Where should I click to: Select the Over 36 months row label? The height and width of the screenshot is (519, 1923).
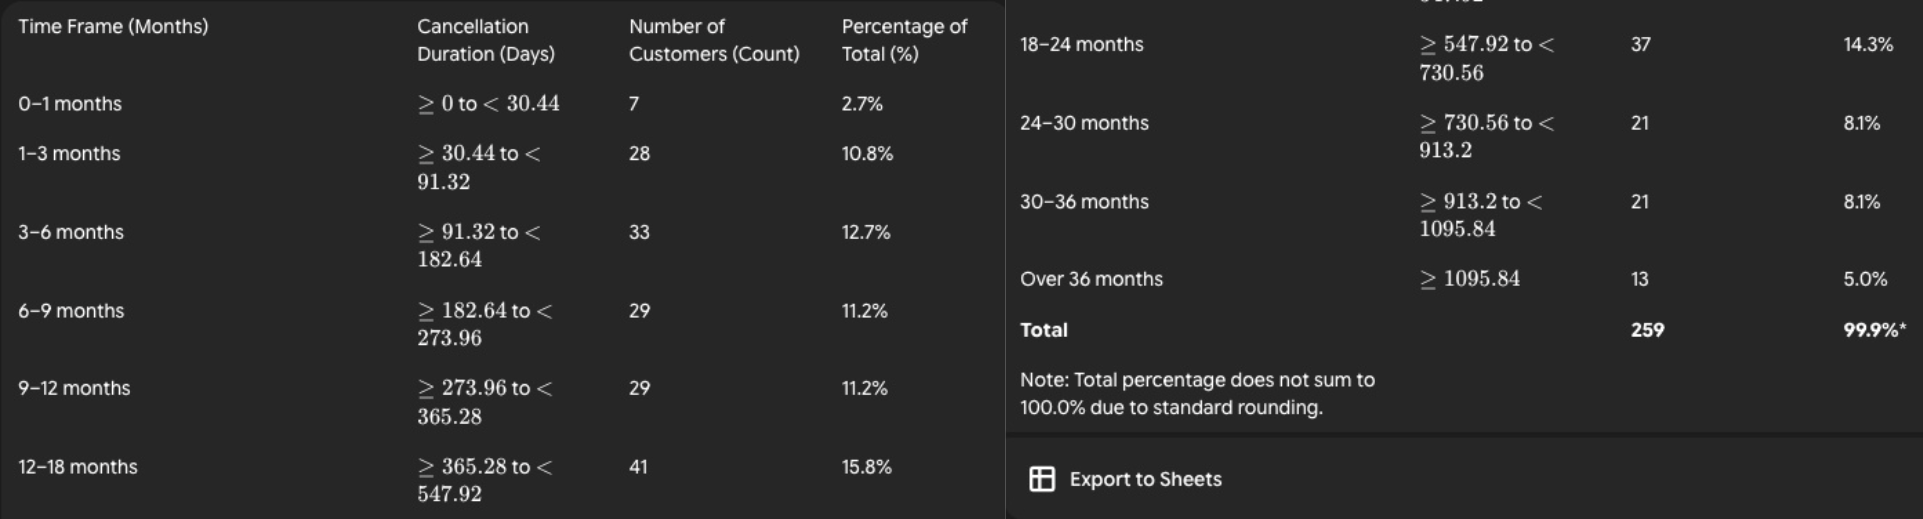(x=1091, y=279)
